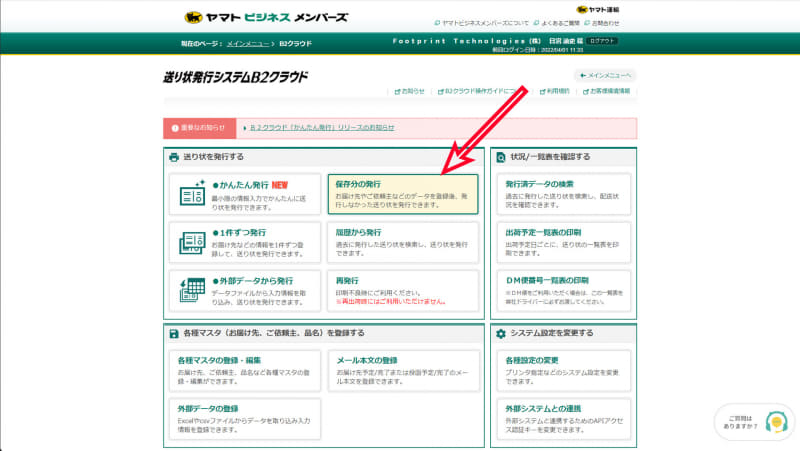Screen dimensions: 800x451
Task: Click the printer icon beside 送り状を発行する
Action: (174, 157)
